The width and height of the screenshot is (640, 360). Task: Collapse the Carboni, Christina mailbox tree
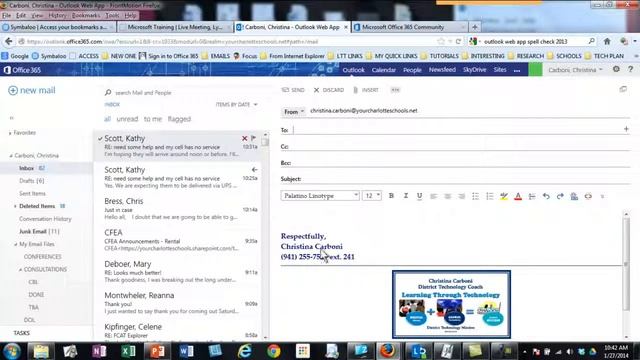pos(11,156)
